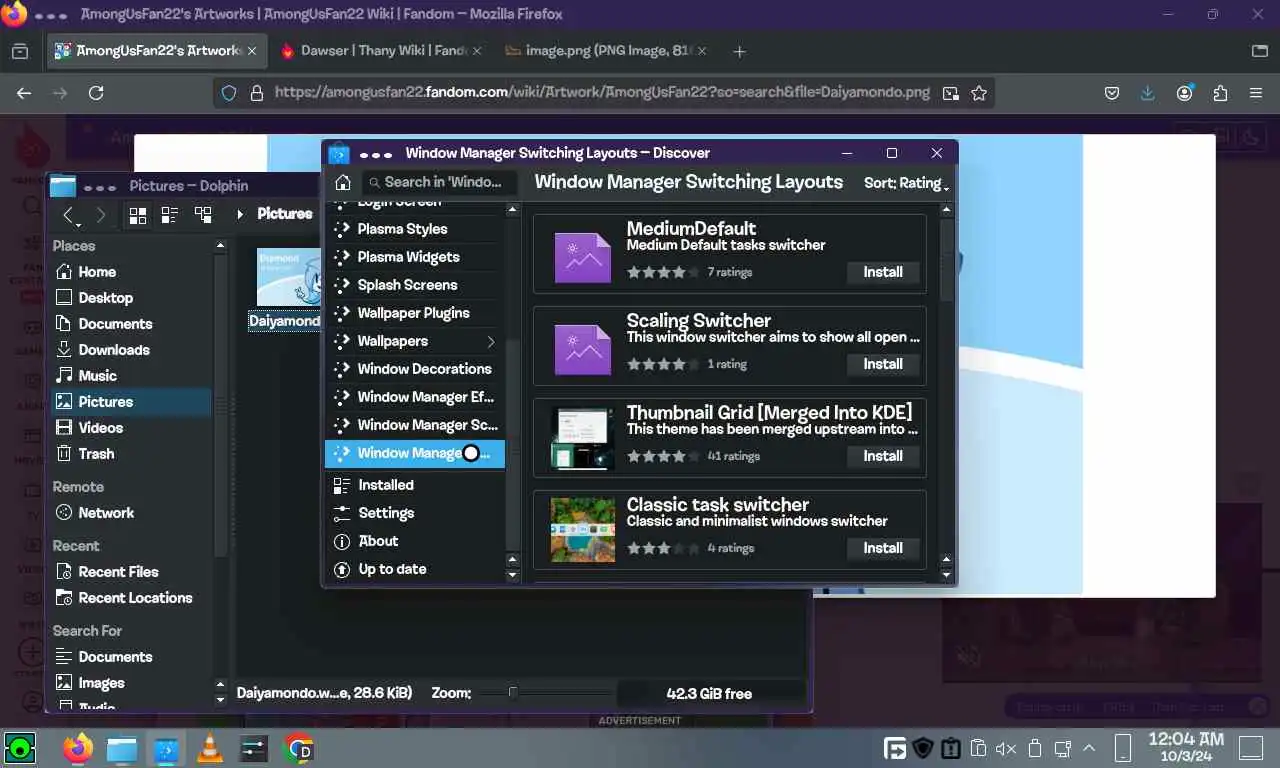Switch Dolphin to Compact view mode
Screen dimensions: 1280x768
pos(170,215)
